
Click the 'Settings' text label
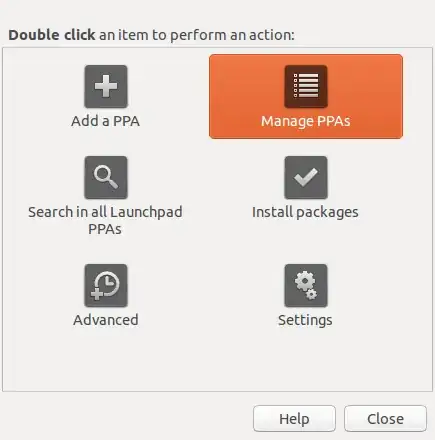pos(305,320)
